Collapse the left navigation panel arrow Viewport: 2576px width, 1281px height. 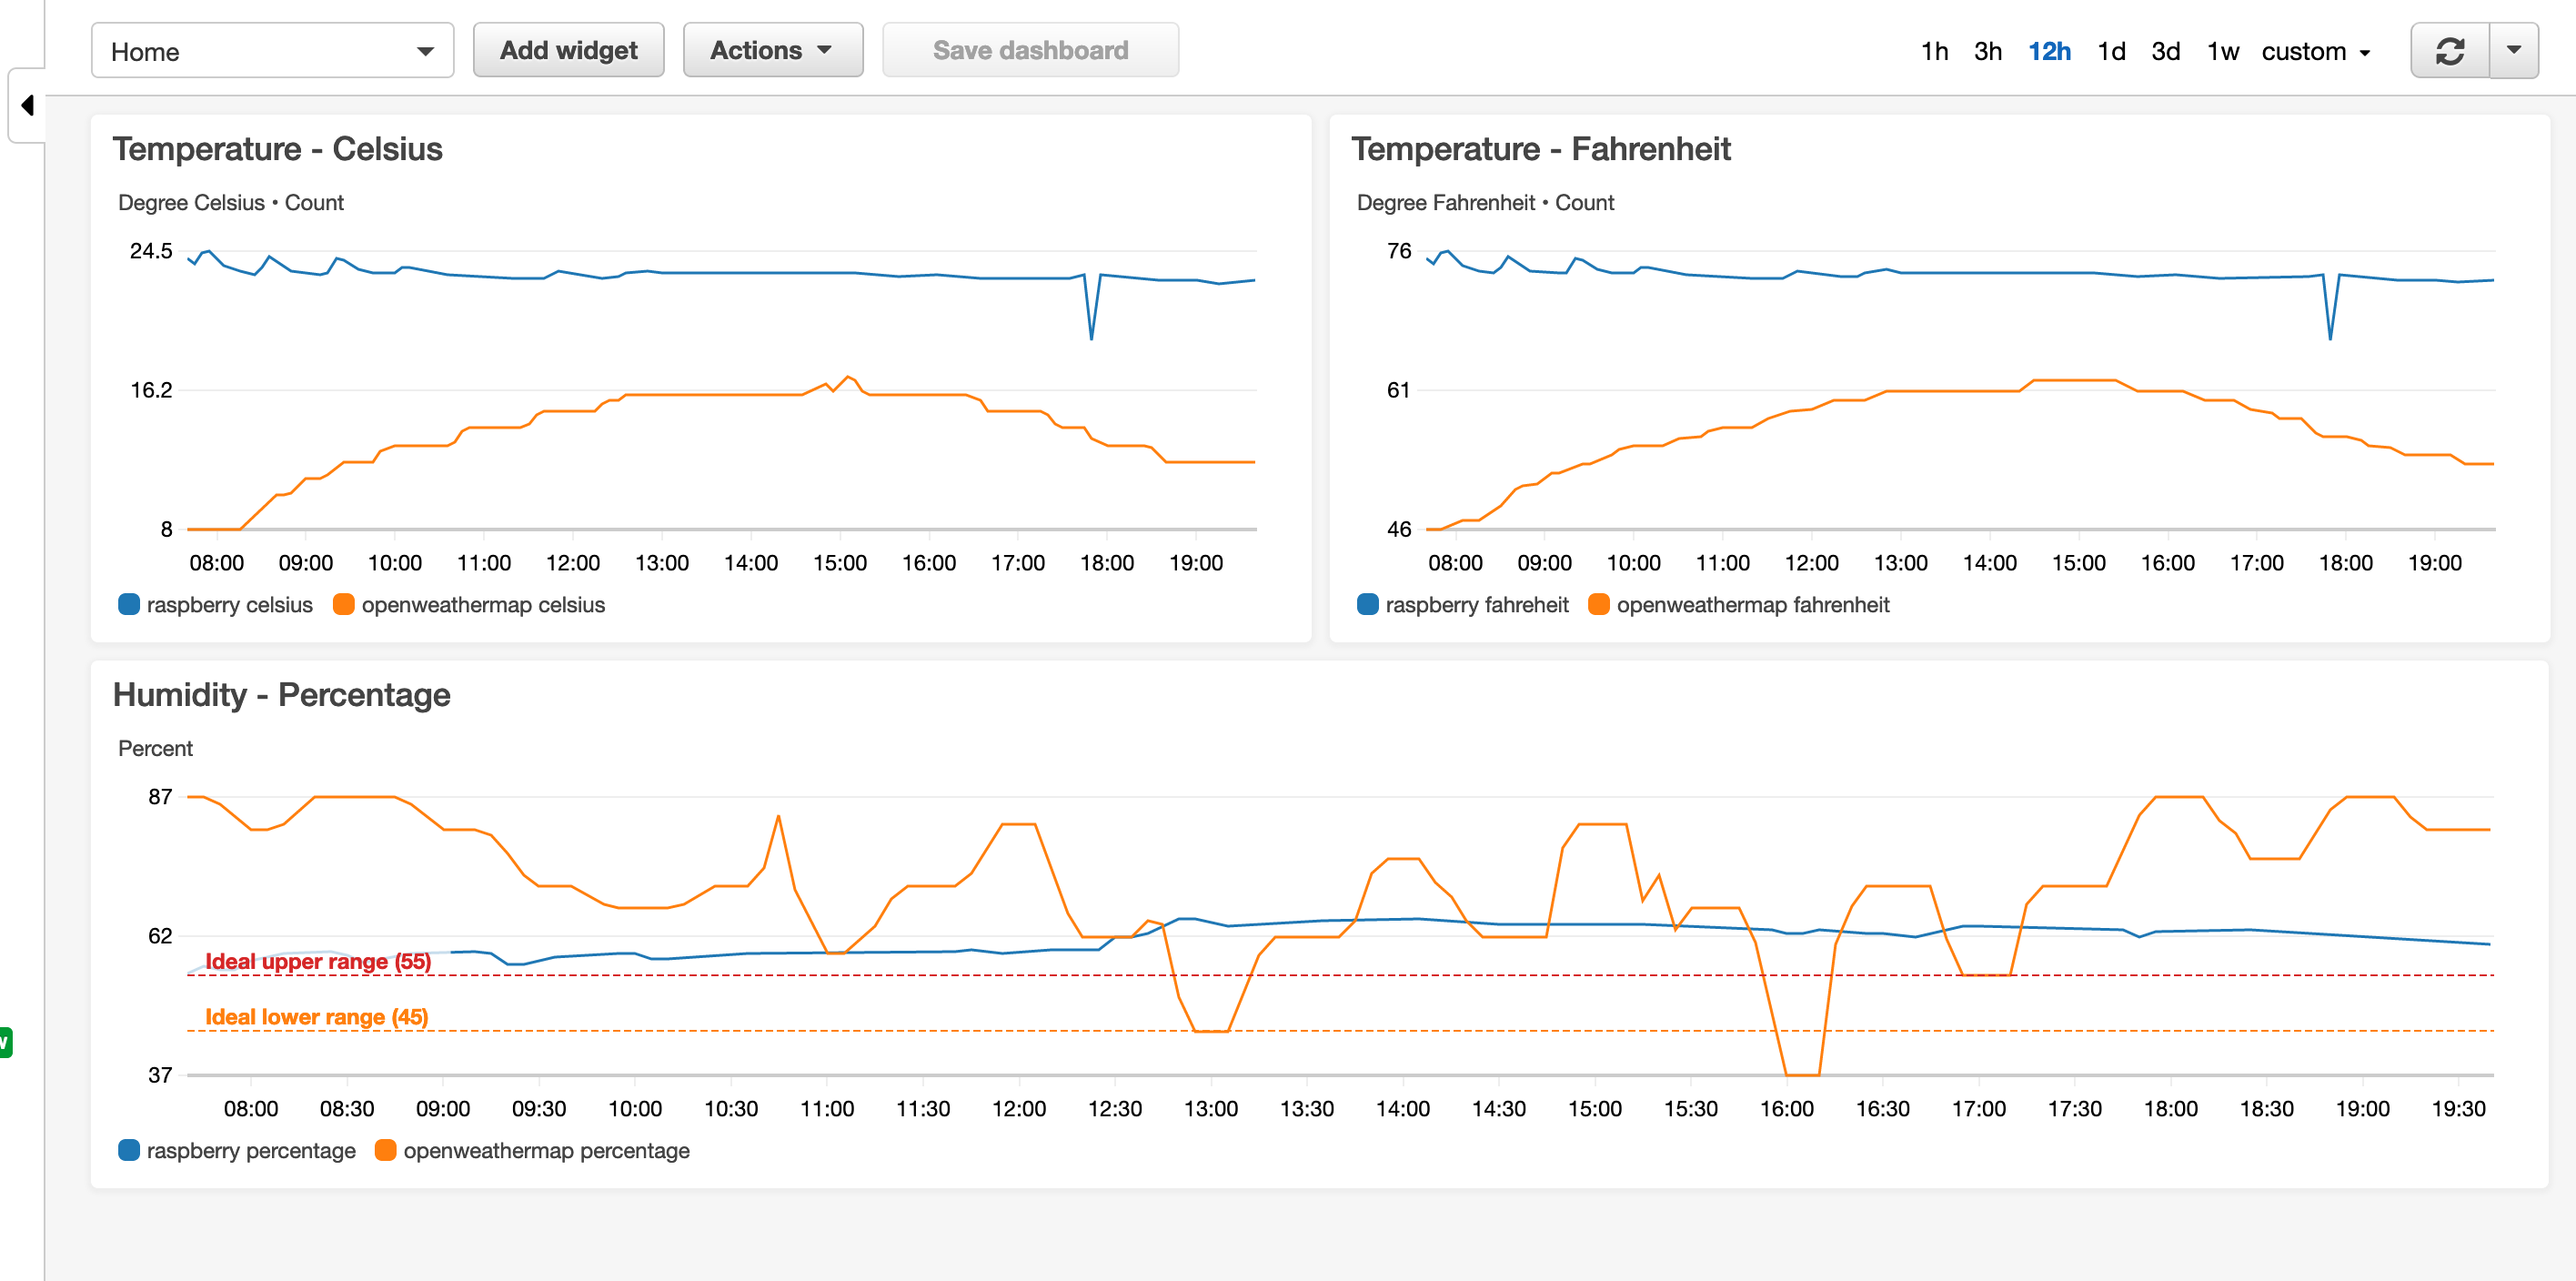pyautogui.click(x=28, y=105)
